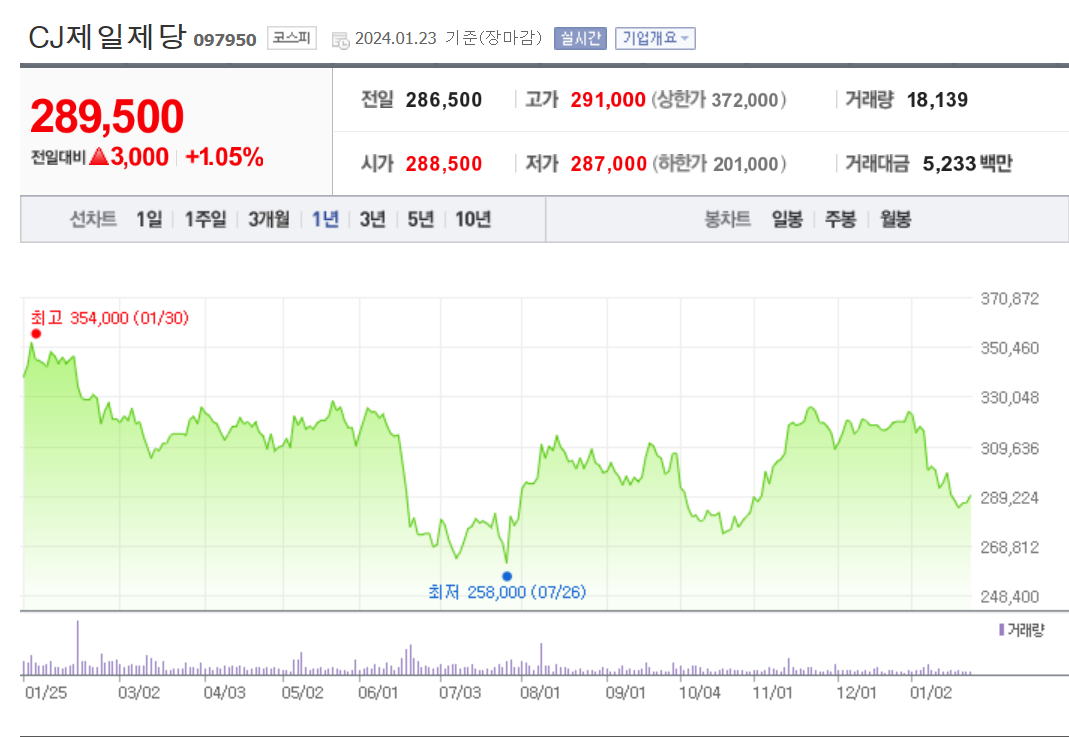Click the red up-triangle next to 3,000

point(100,157)
